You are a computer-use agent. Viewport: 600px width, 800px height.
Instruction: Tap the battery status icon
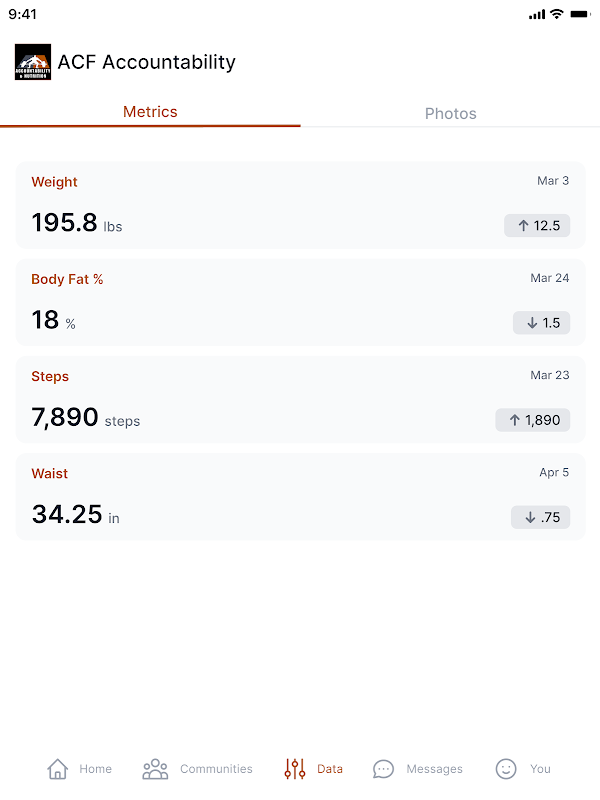click(580, 14)
